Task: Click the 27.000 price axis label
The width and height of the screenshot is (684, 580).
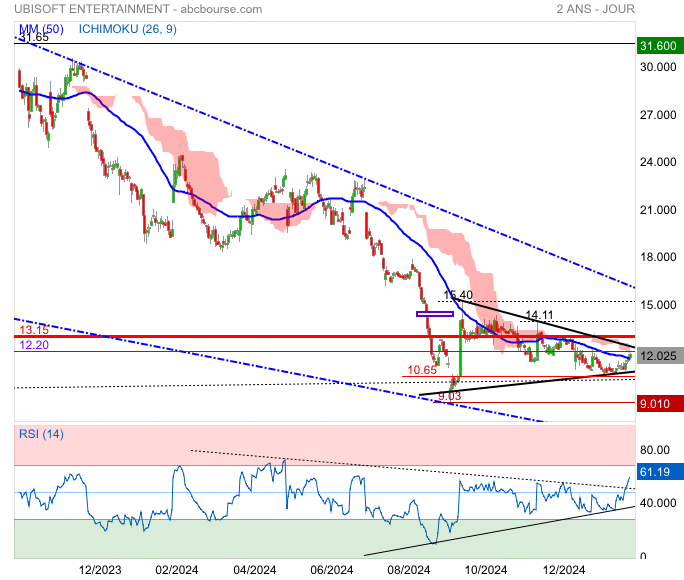Action: click(x=658, y=115)
